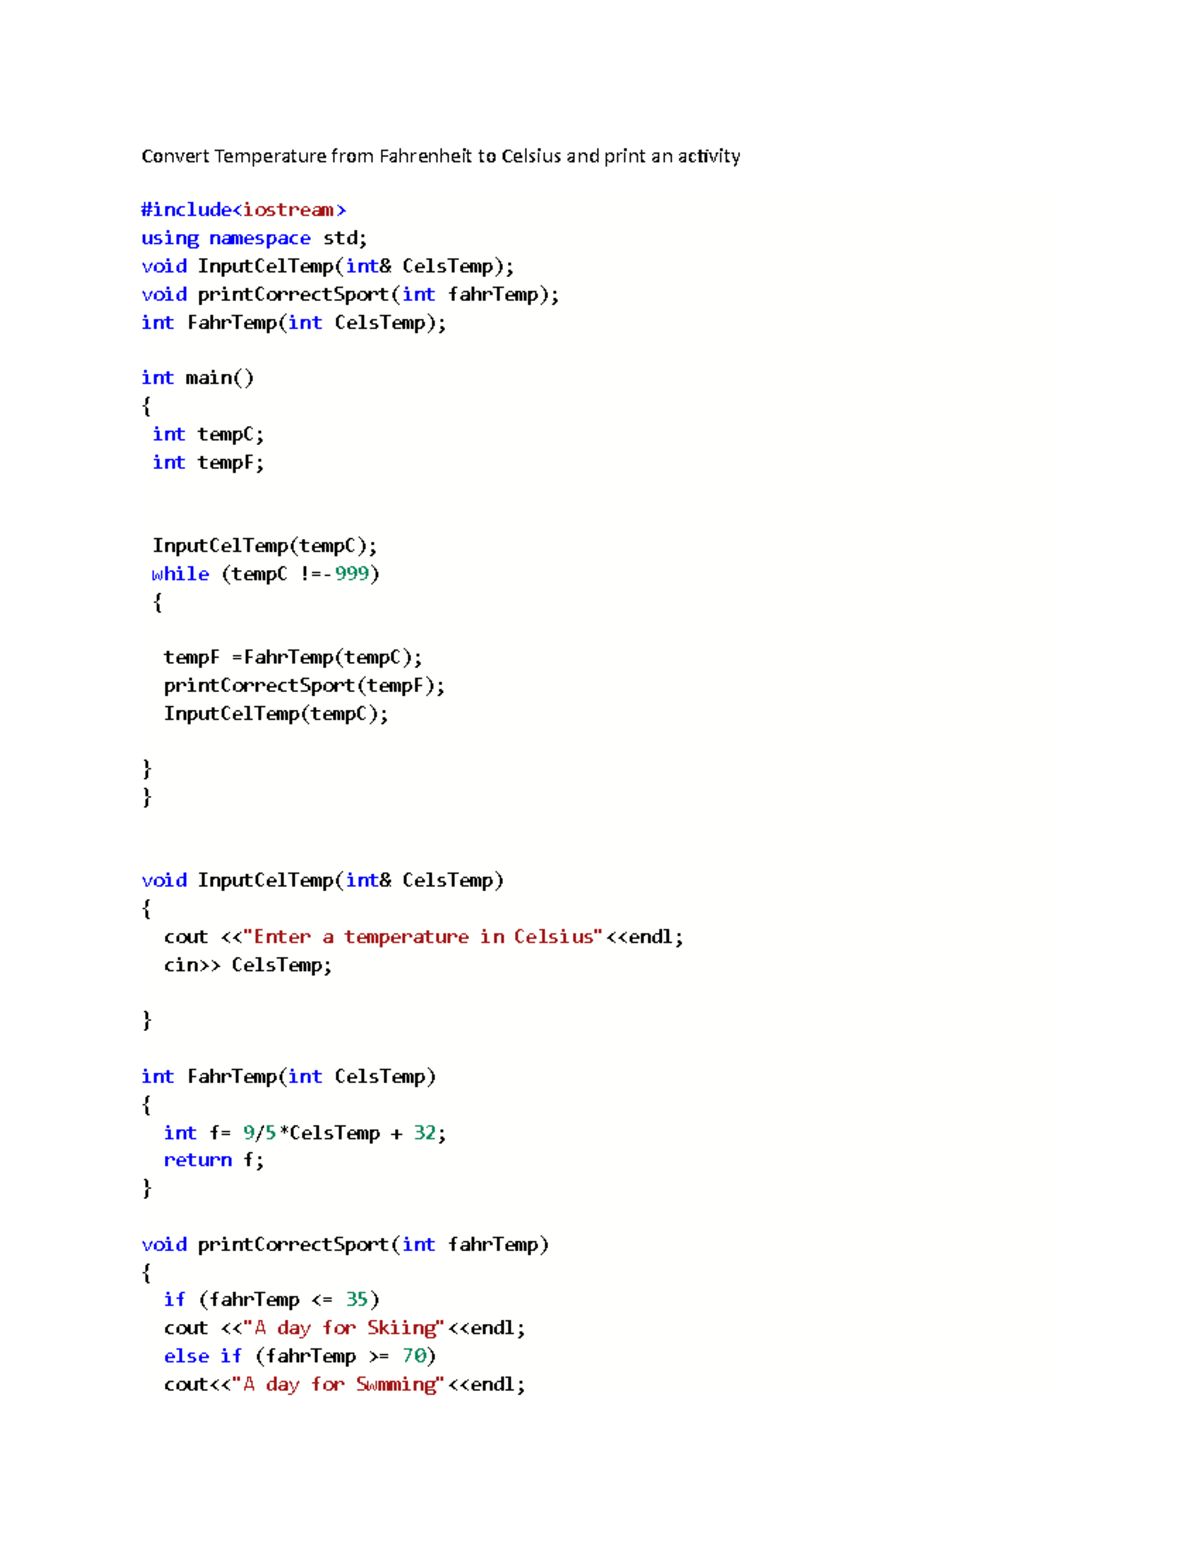This screenshot has width=1200, height=1553.
Task: Select the using namespace std line
Action: coord(253,238)
